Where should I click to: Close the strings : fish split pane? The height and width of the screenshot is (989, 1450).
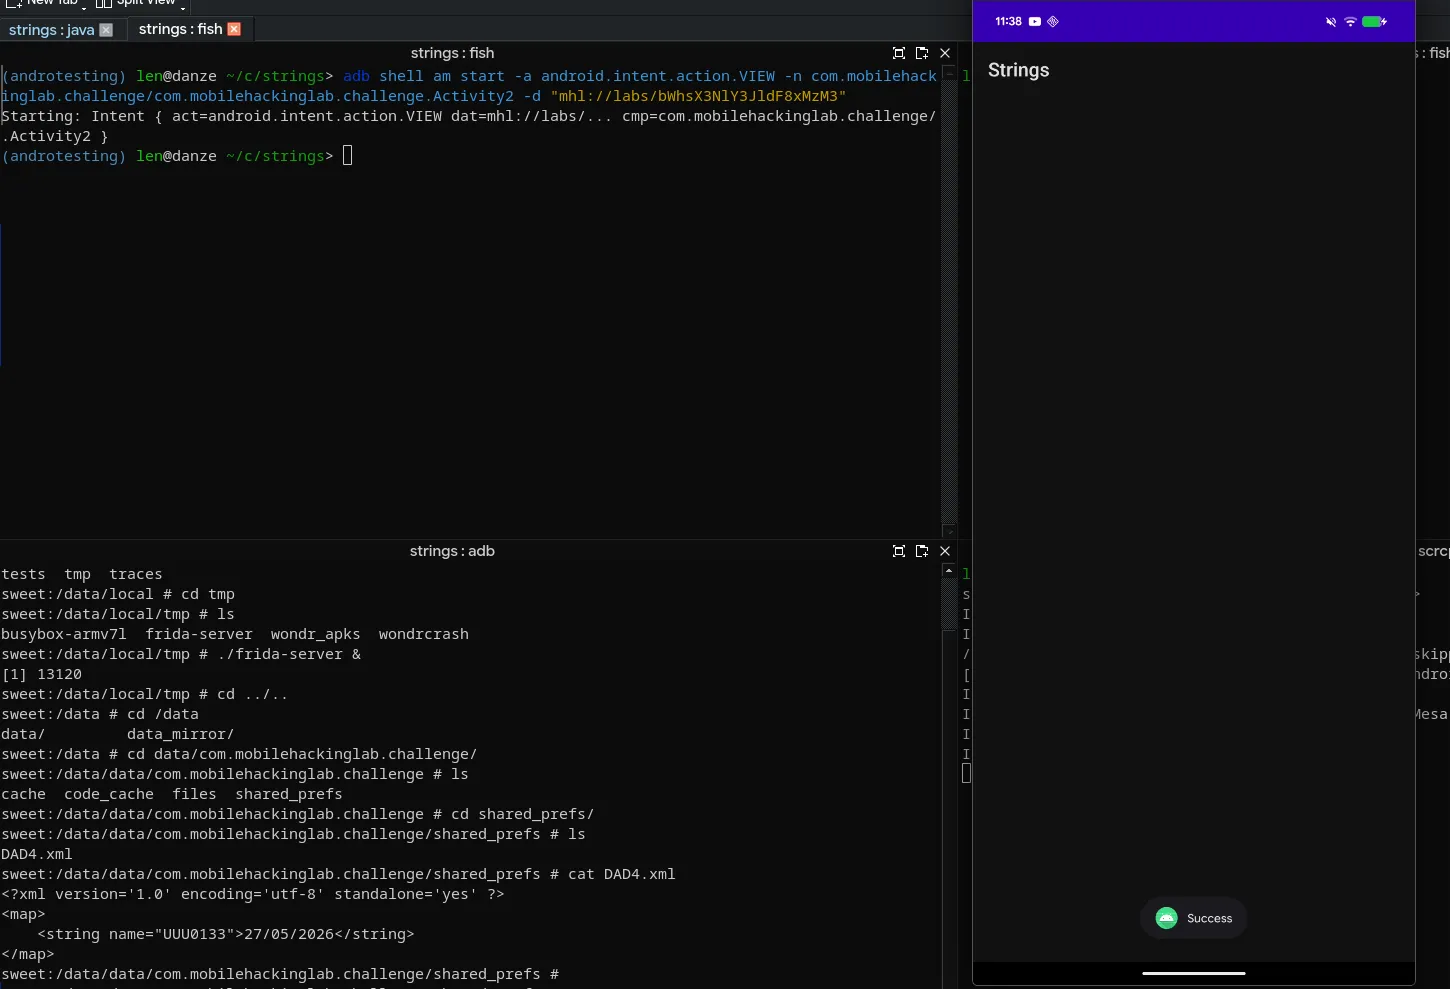pos(945,53)
